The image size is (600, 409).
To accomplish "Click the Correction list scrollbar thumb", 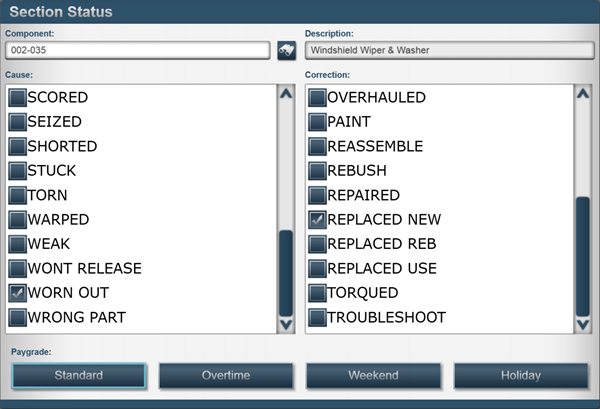I will 583,257.
